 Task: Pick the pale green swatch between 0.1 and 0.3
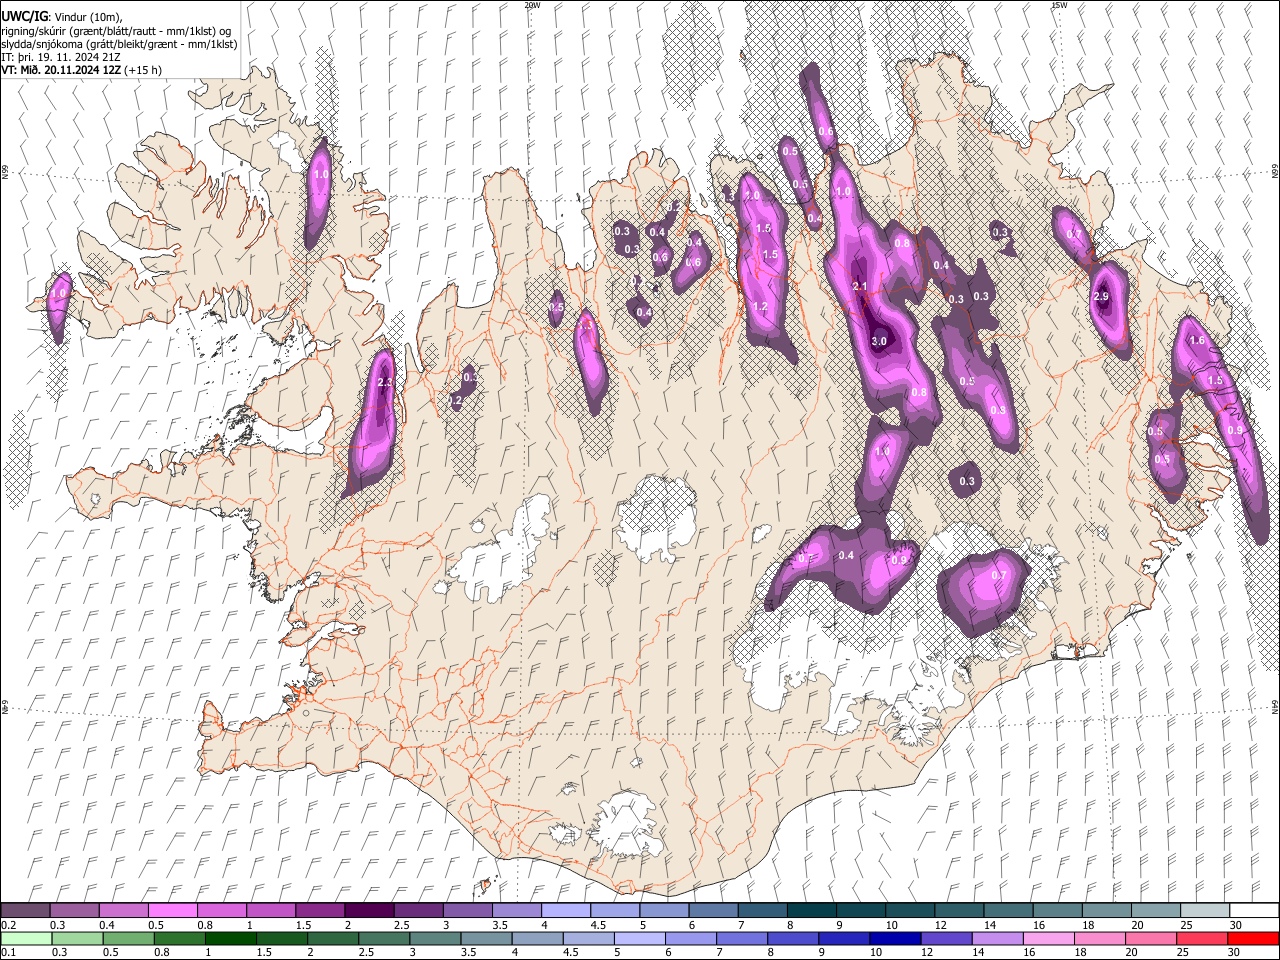pos(26,938)
